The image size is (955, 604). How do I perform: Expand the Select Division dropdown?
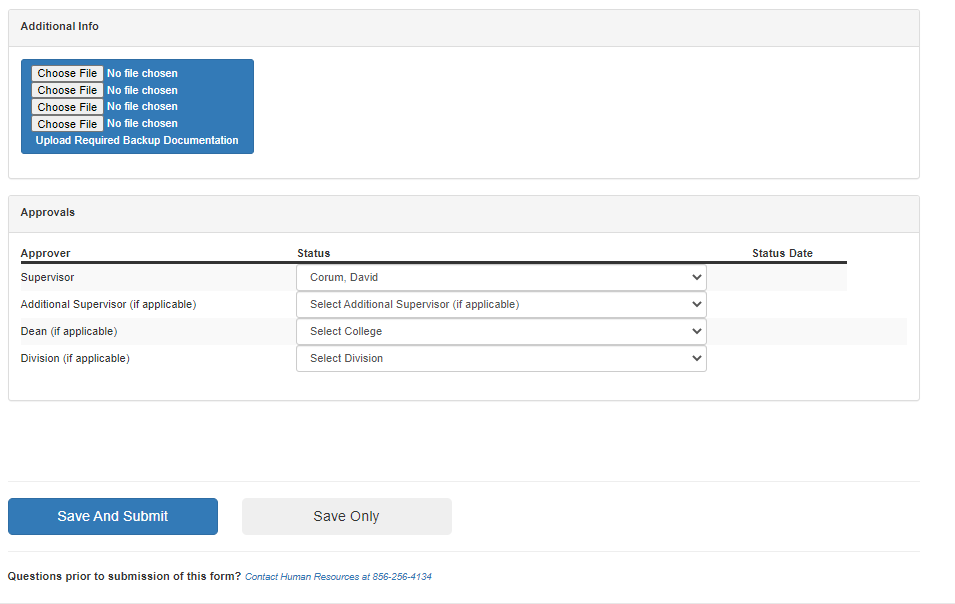pyautogui.click(x=501, y=359)
